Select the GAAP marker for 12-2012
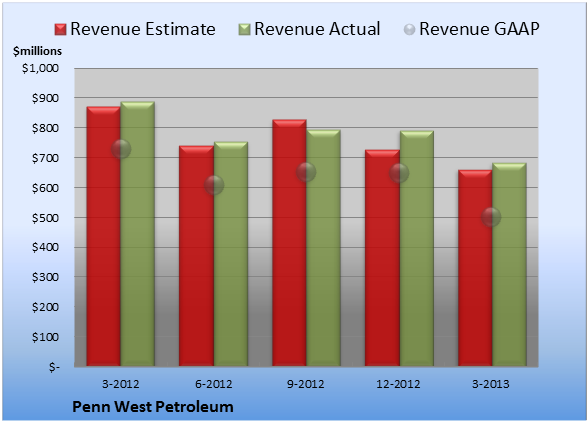Image resolution: width=588 pixels, height=422 pixels. 399,173
